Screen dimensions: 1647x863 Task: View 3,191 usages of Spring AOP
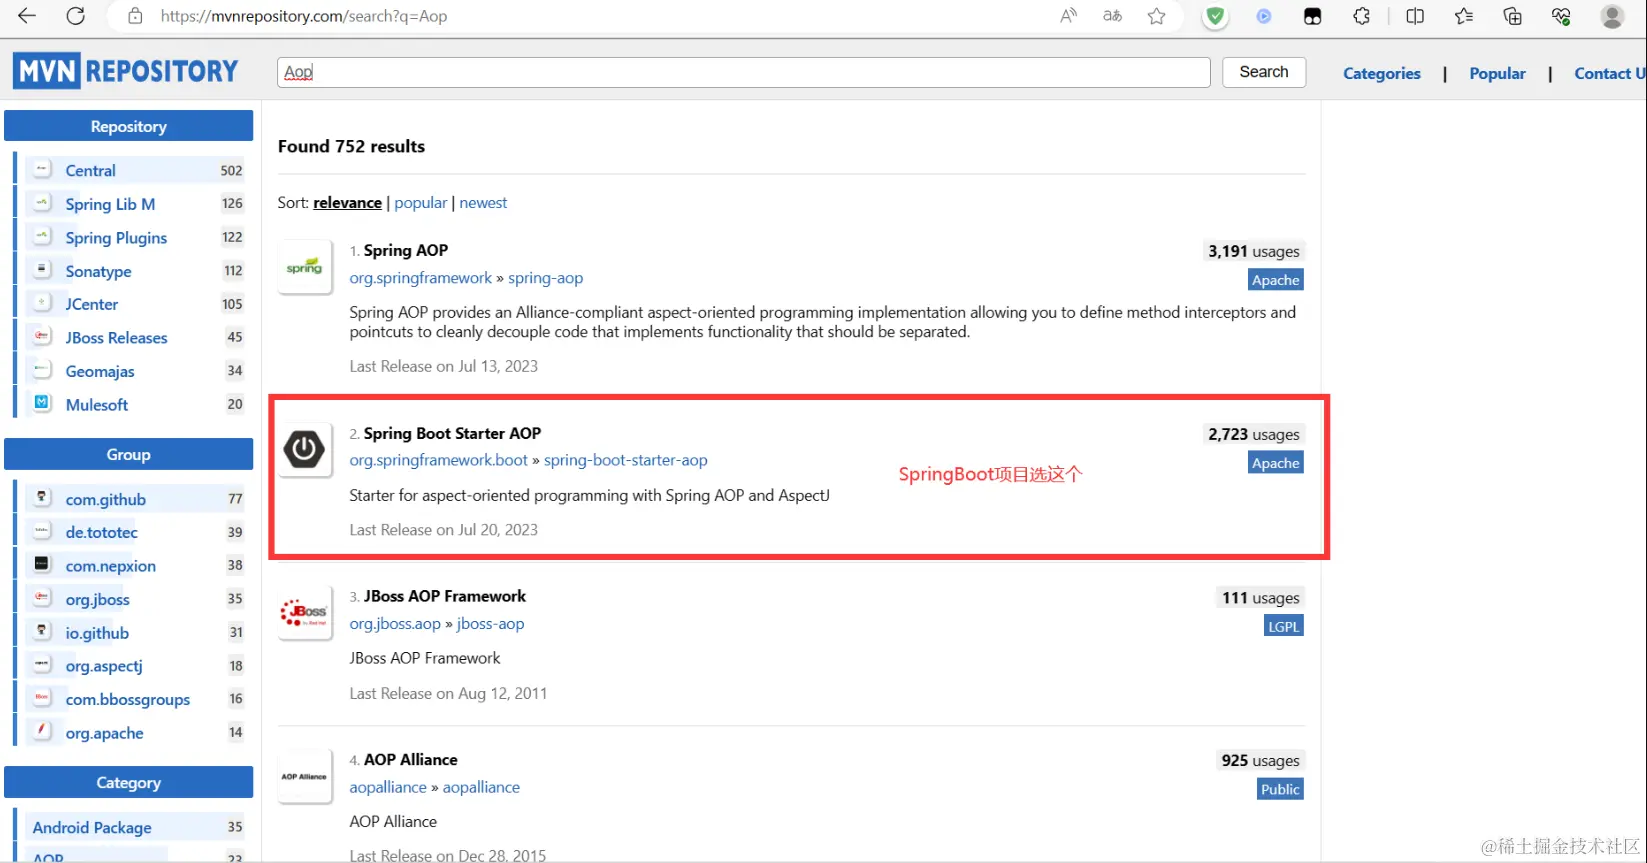[1253, 251]
